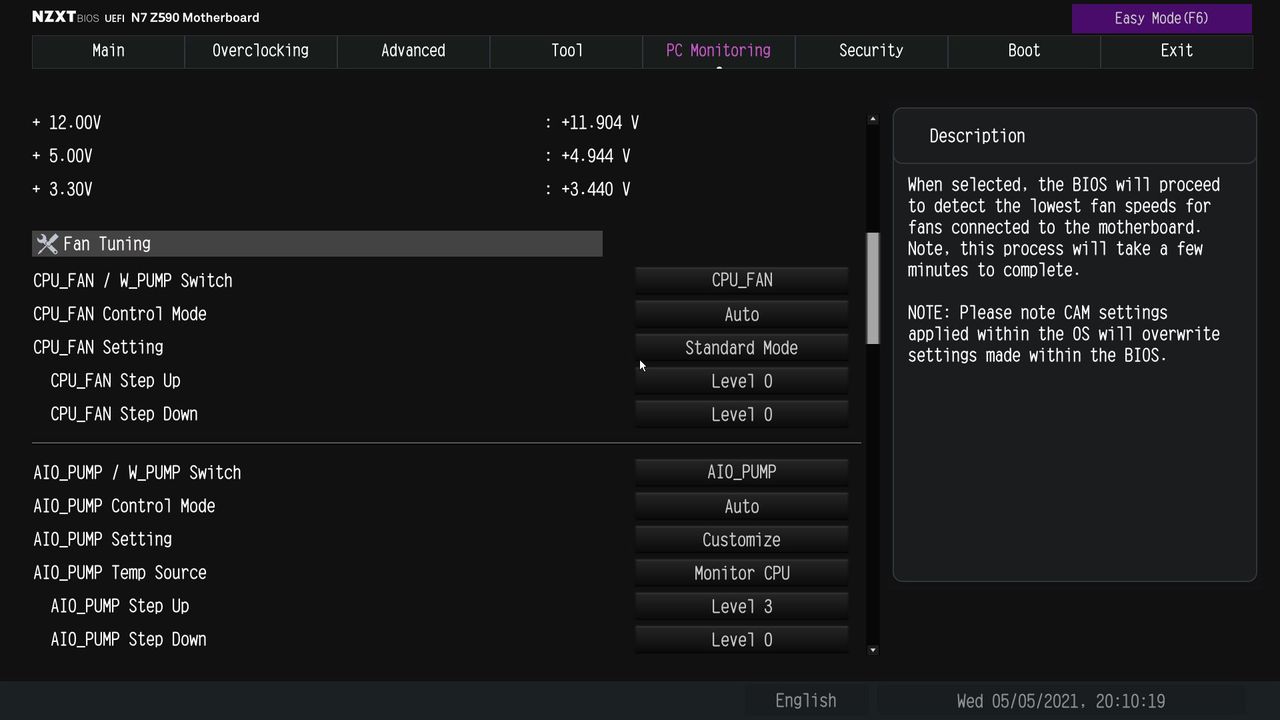The image size is (1280, 720).
Task: Click the wrench icon beside Fan Tuning
Action: tap(47, 244)
